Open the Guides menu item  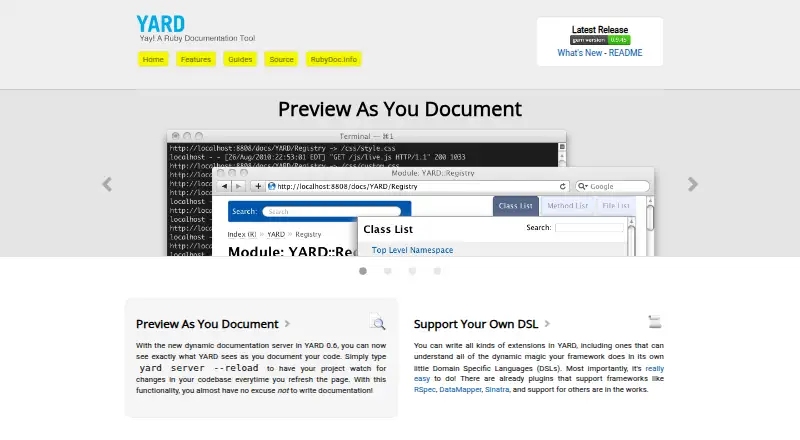tap(240, 59)
